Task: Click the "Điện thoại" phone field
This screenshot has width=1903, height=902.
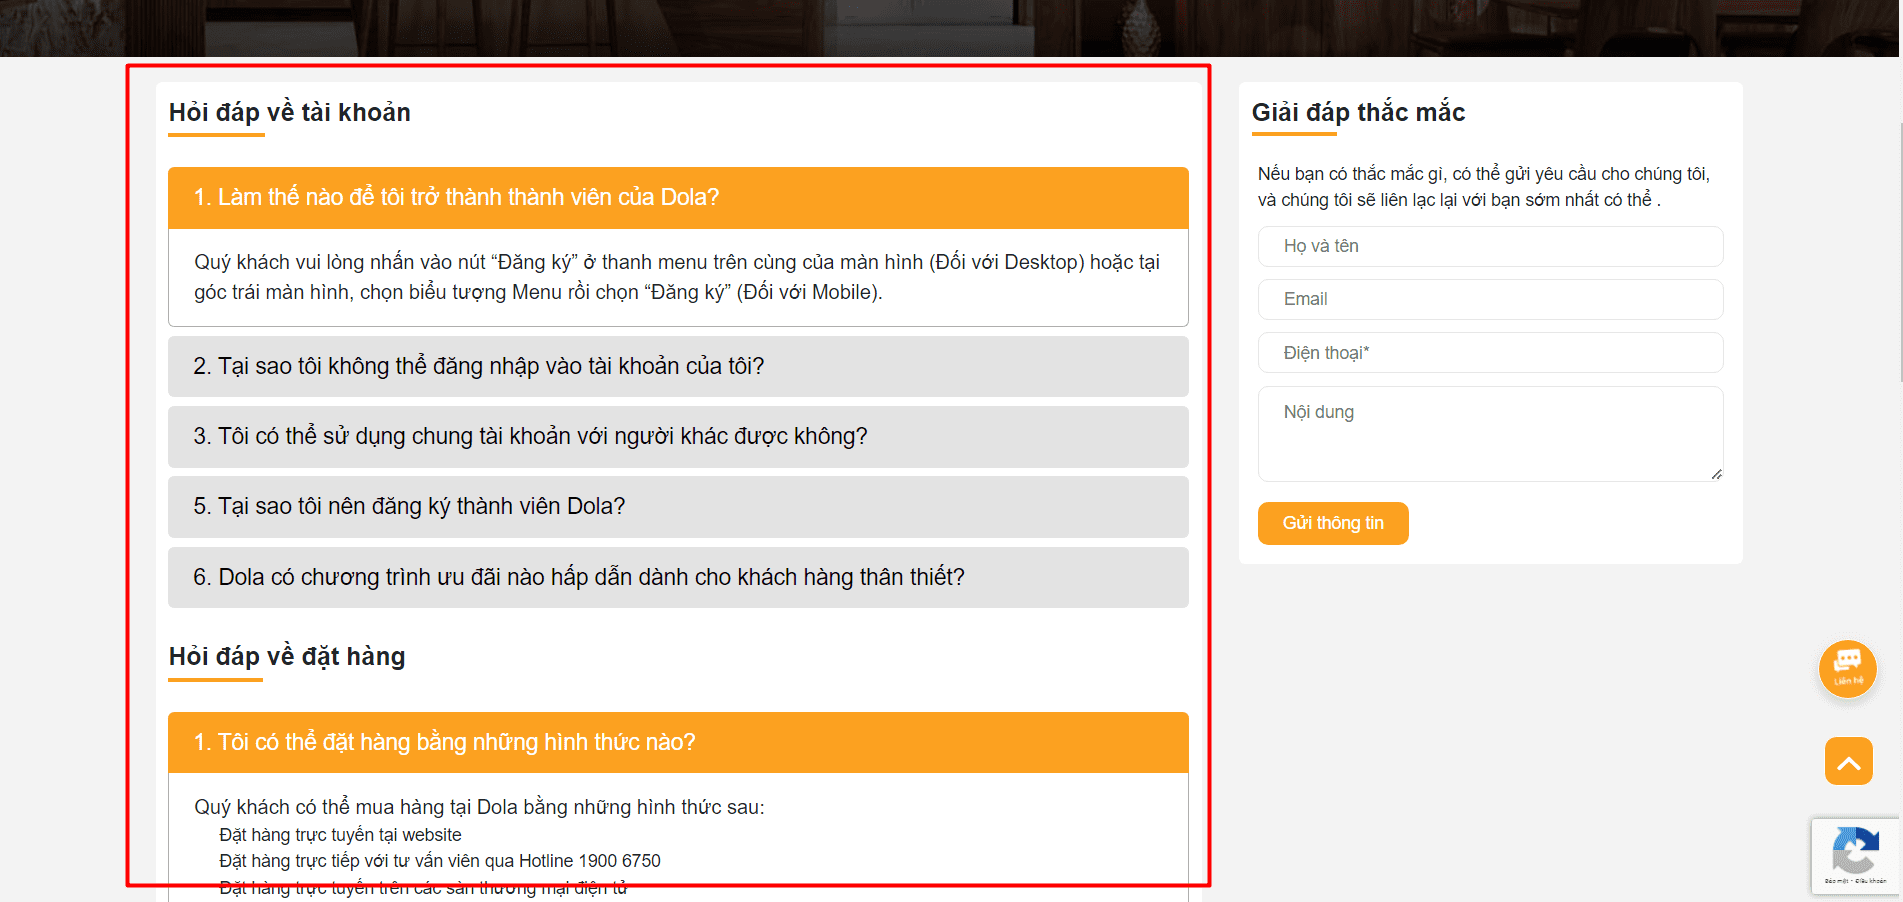Action: (x=1490, y=353)
